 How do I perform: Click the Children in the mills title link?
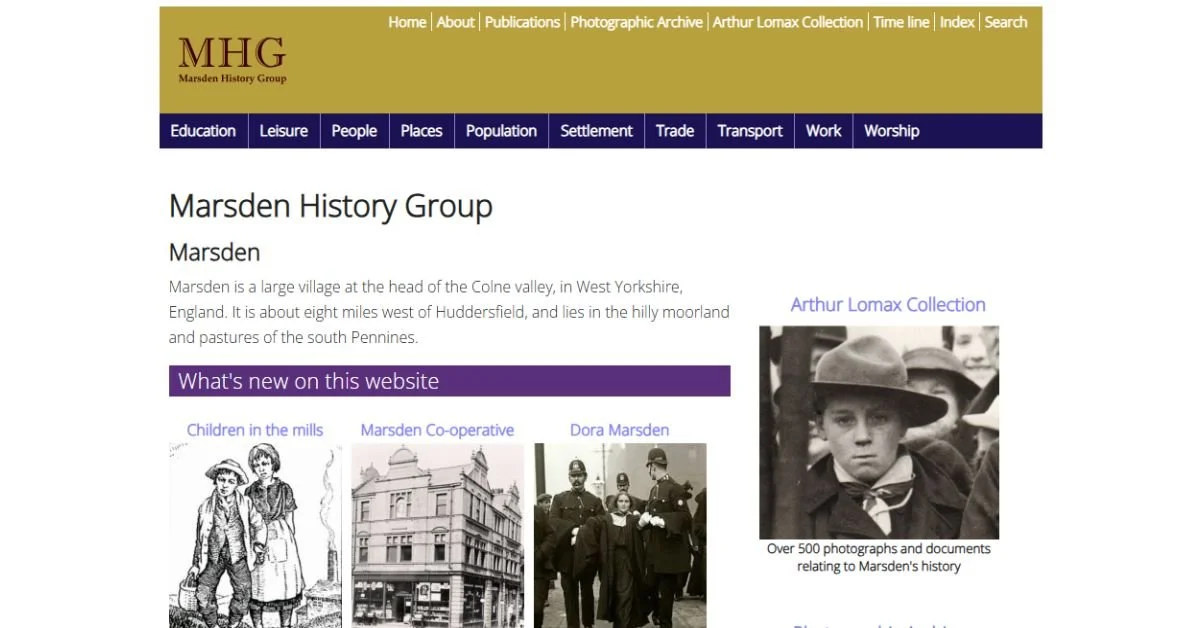point(255,430)
